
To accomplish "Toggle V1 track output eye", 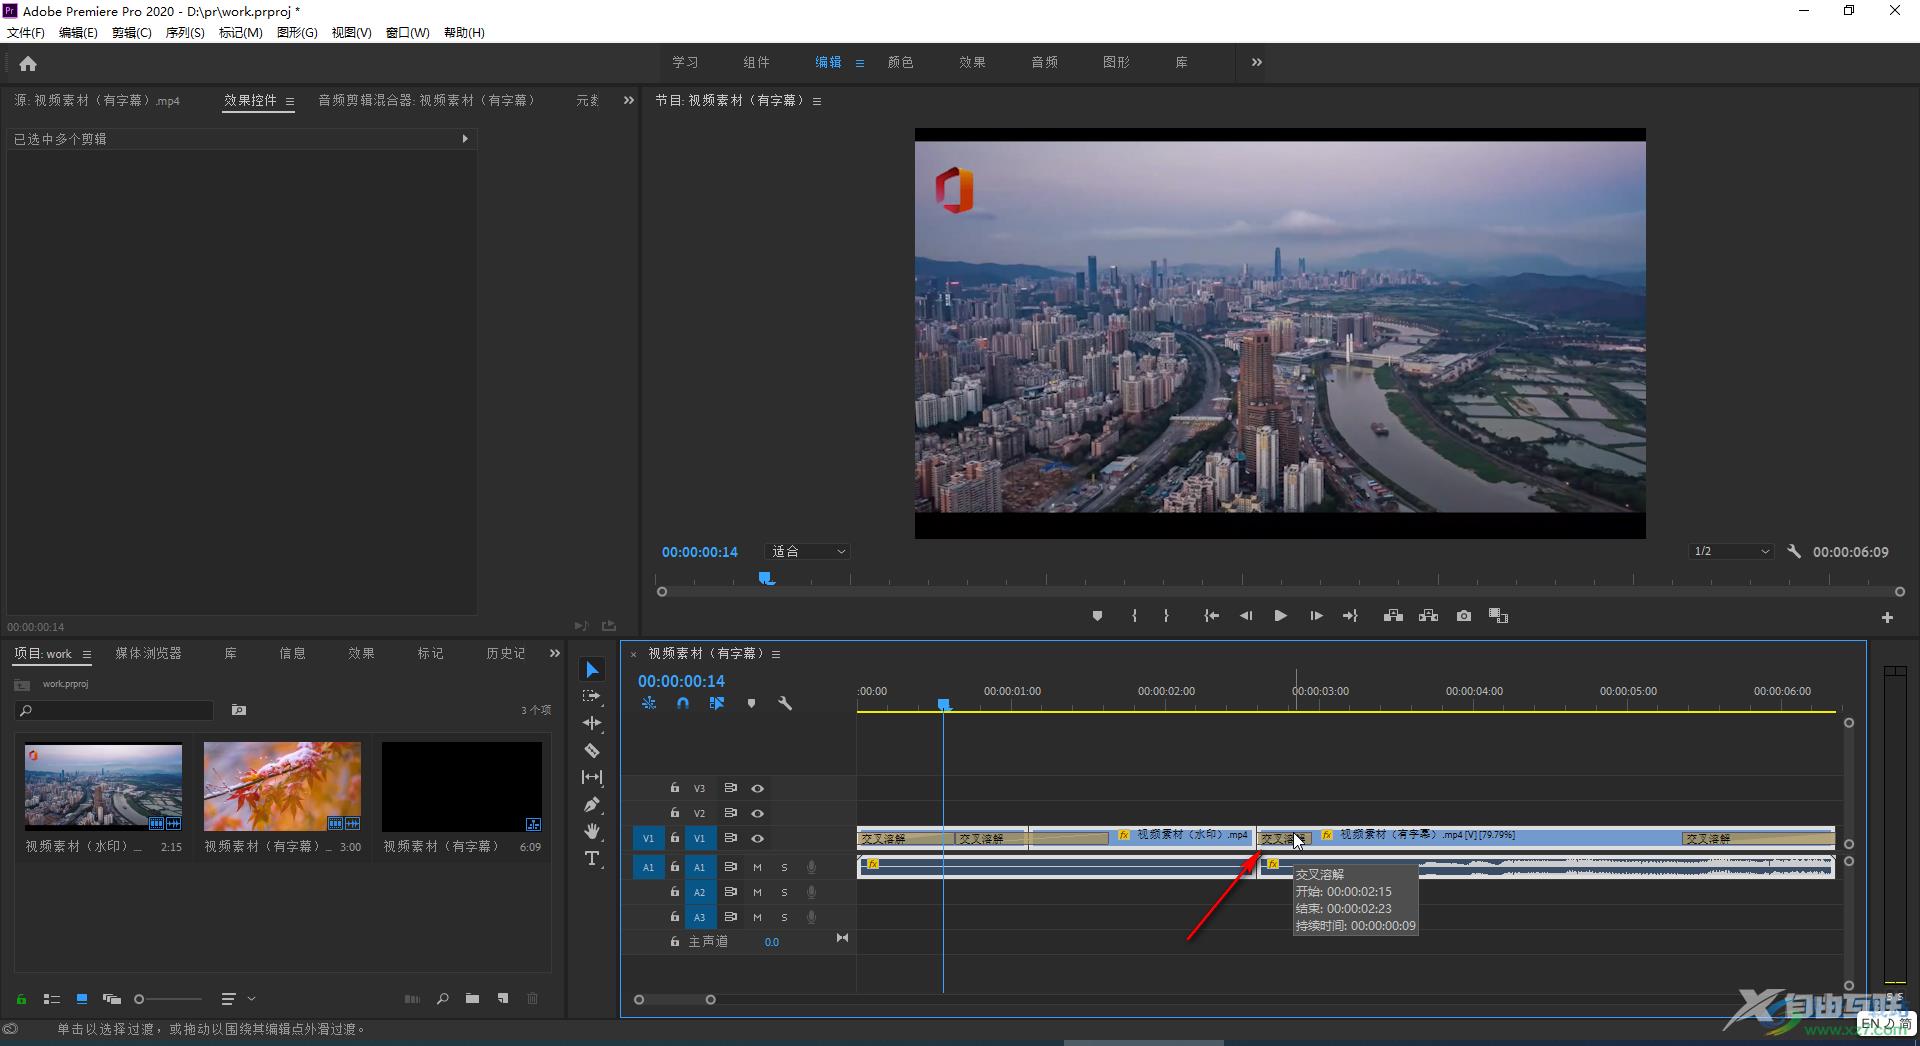I will pos(757,838).
